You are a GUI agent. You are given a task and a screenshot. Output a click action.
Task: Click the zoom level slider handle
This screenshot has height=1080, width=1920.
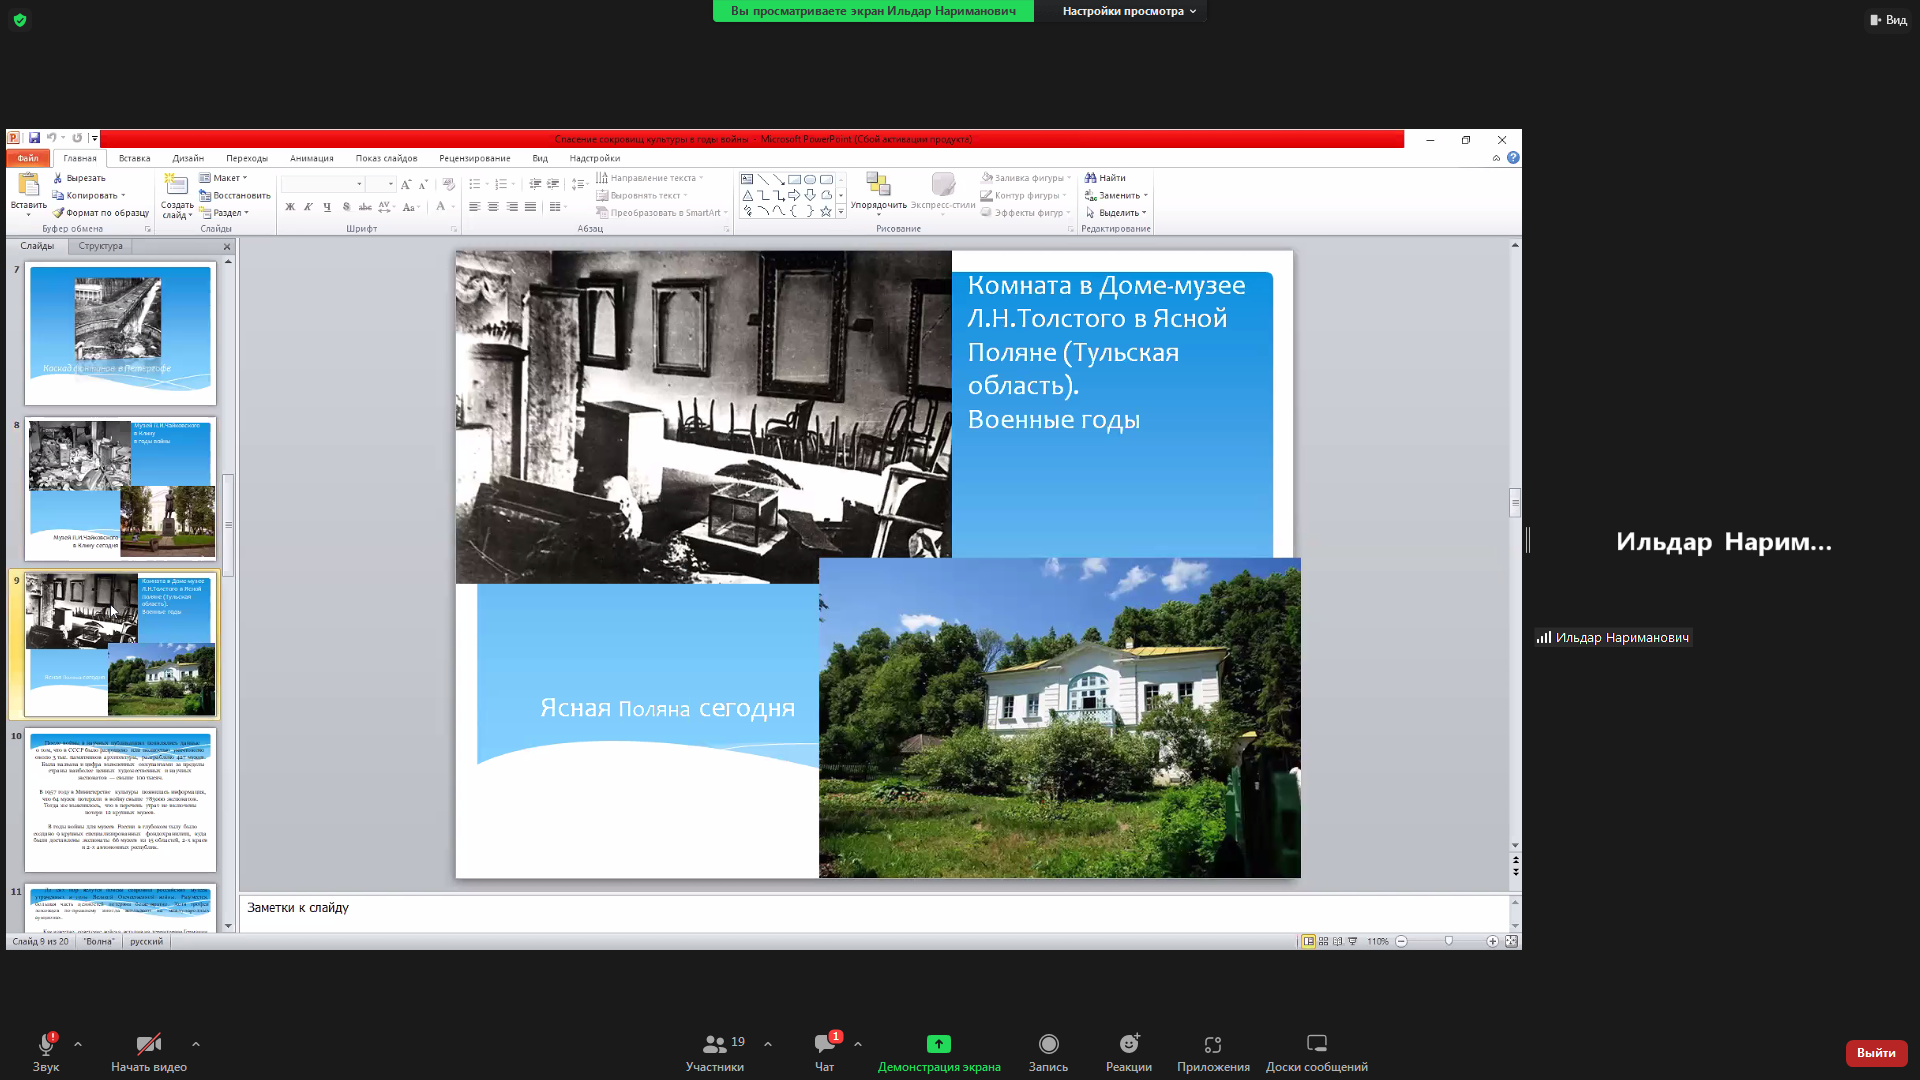tap(1448, 941)
